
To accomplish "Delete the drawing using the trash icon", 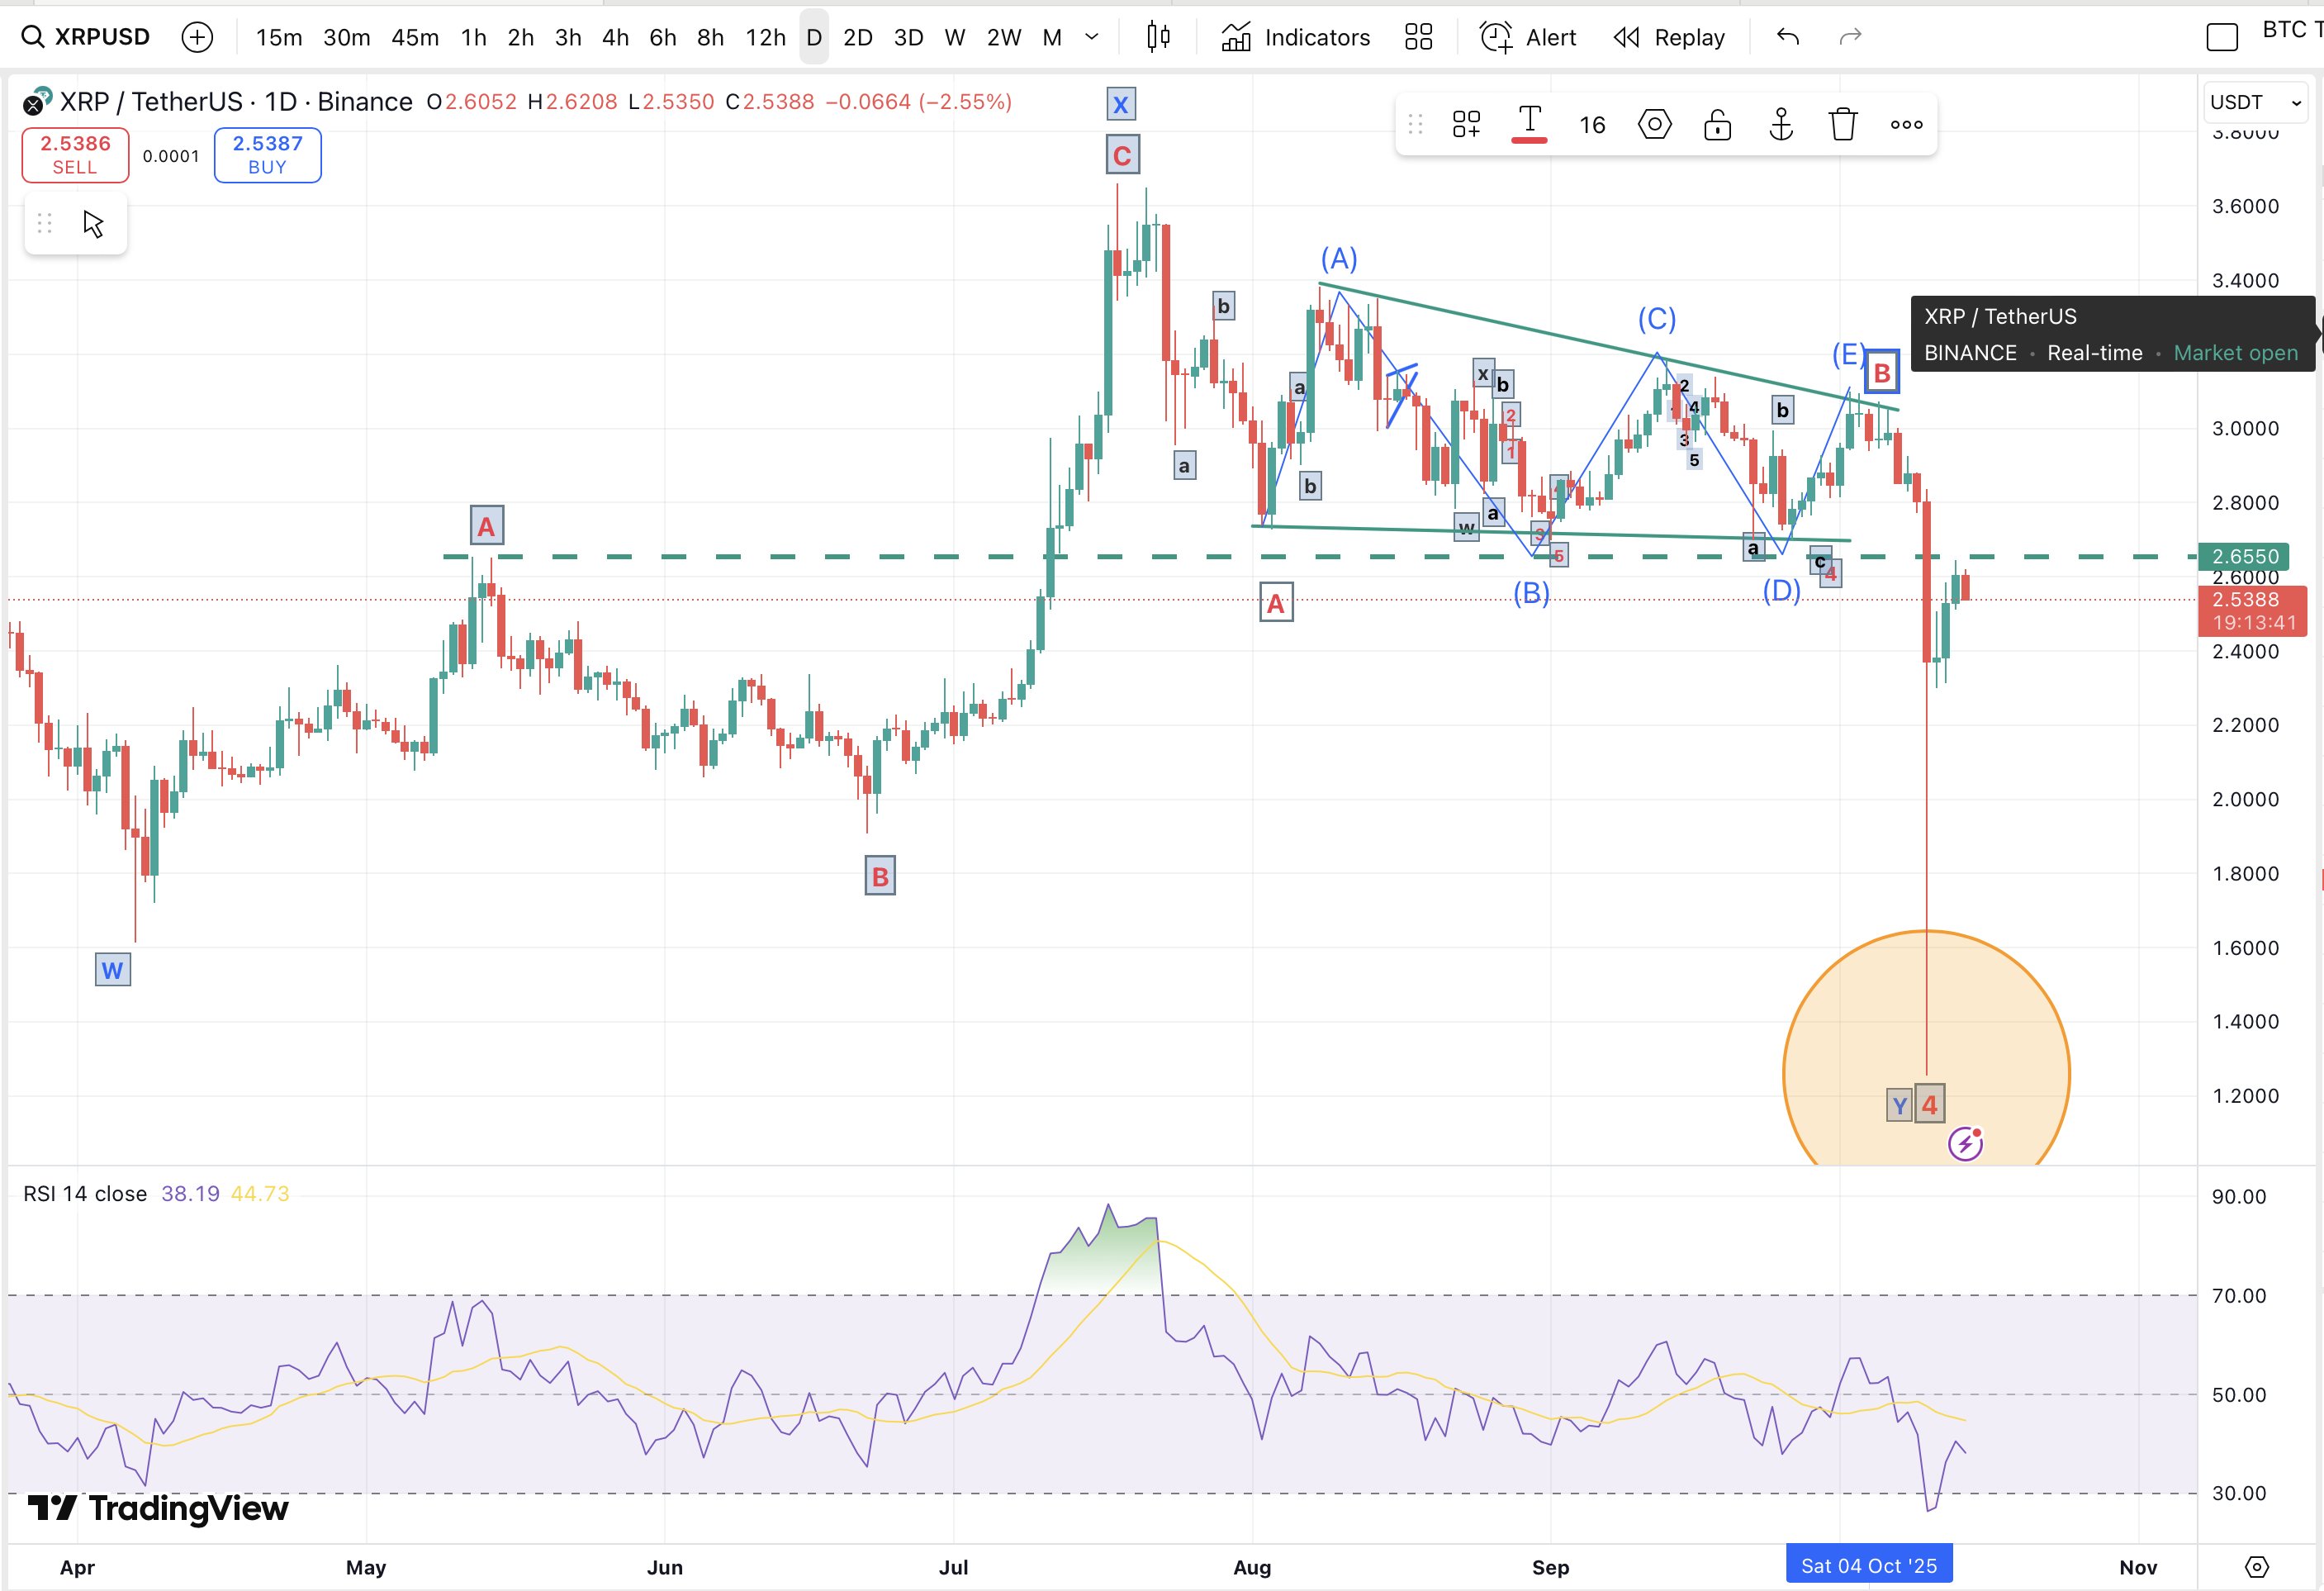I will click(x=1843, y=124).
